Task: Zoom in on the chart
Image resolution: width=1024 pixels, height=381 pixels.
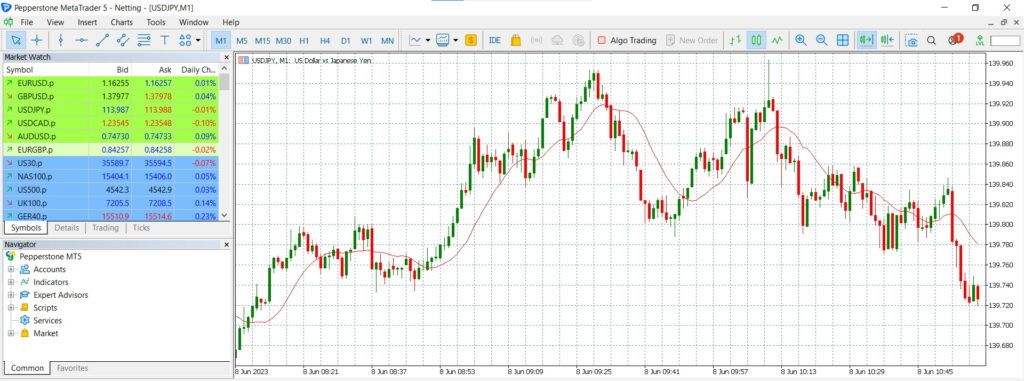Action: 801,40
